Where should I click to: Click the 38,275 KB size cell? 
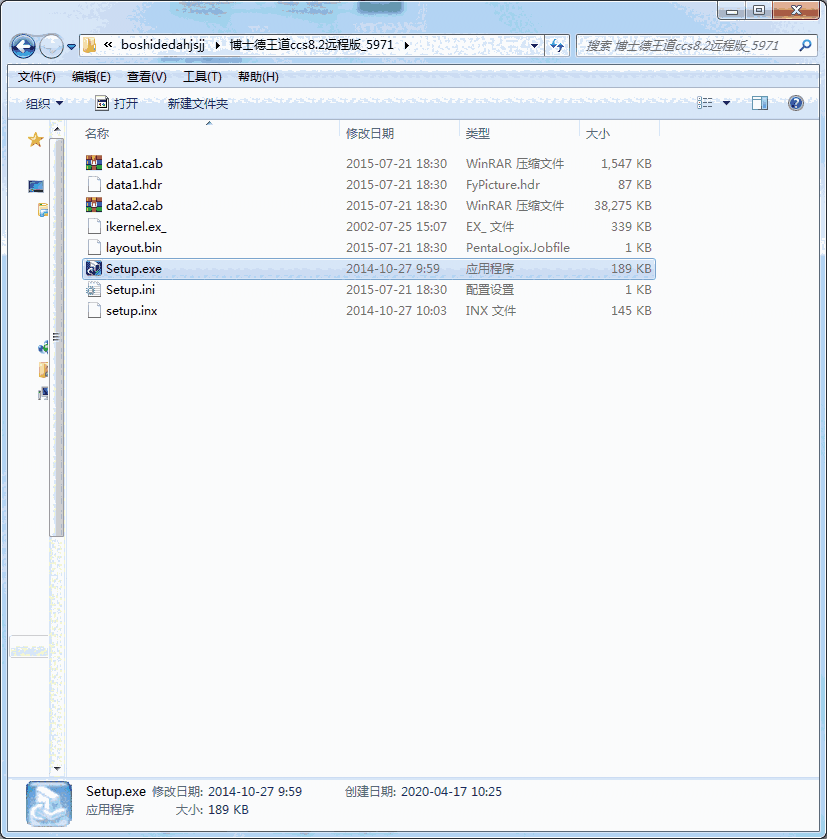[x=623, y=205]
